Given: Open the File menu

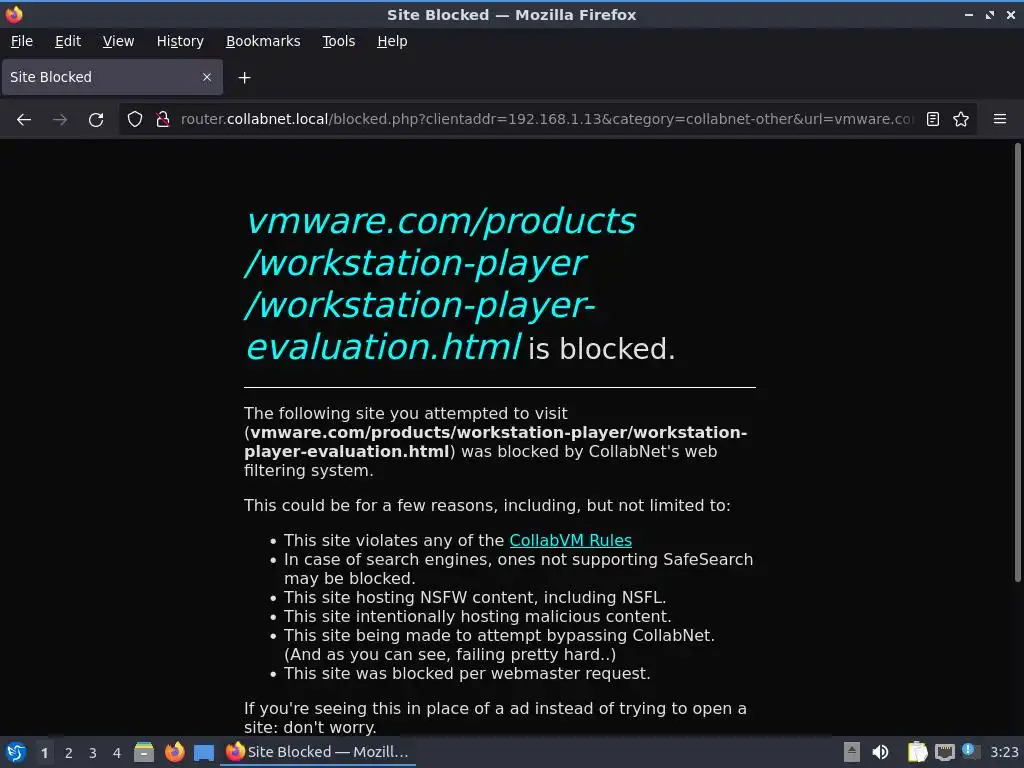Looking at the screenshot, I should point(22,41).
